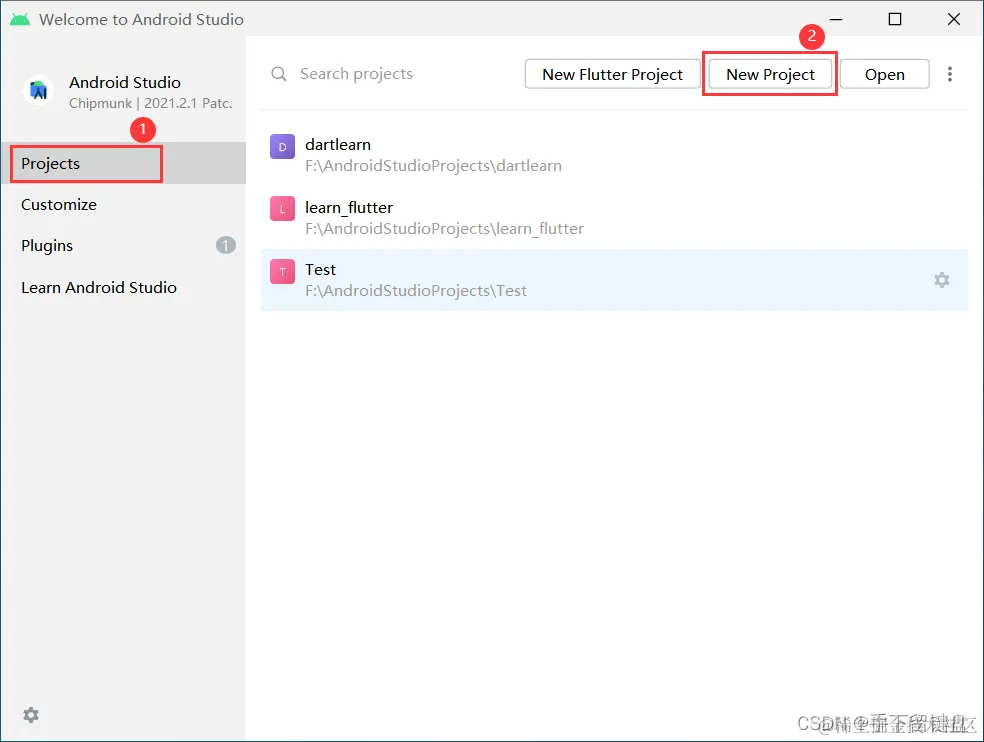Open gear options for Test project
The width and height of the screenshot is (984, 742).
click(941, 280)
